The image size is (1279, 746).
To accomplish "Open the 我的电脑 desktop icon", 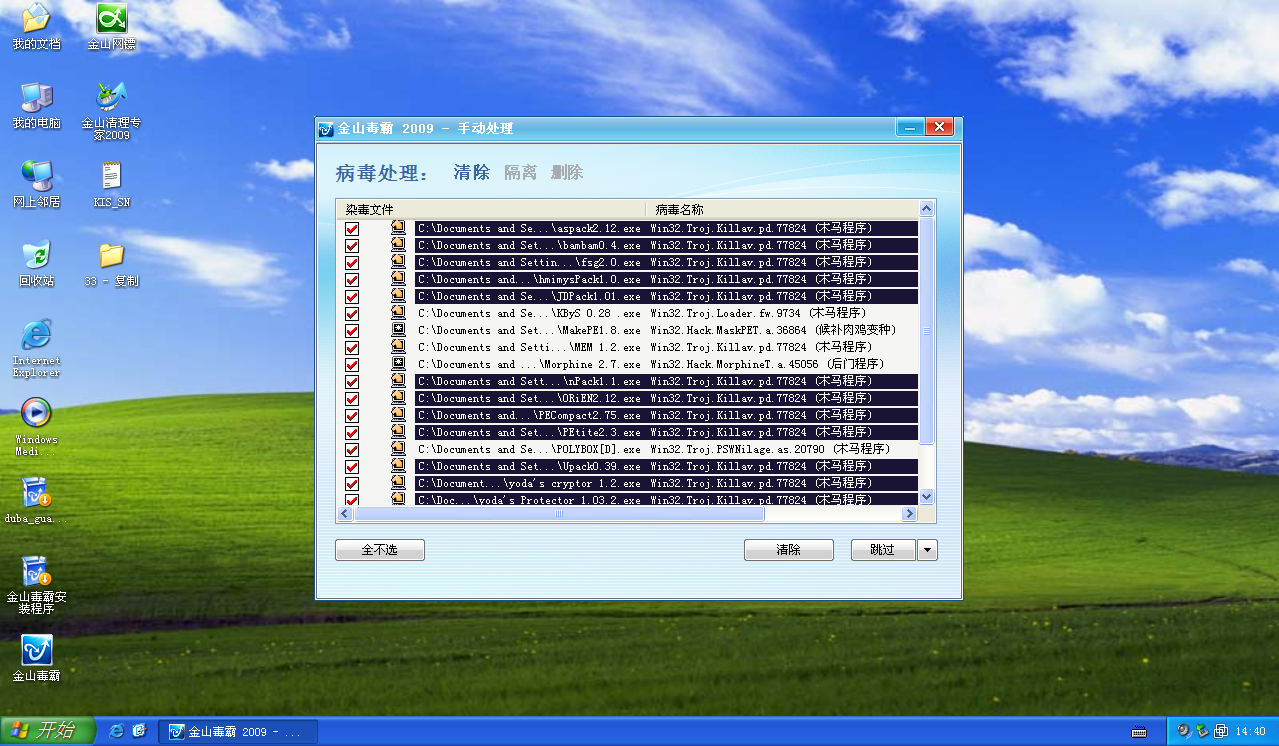I will 36,105.
